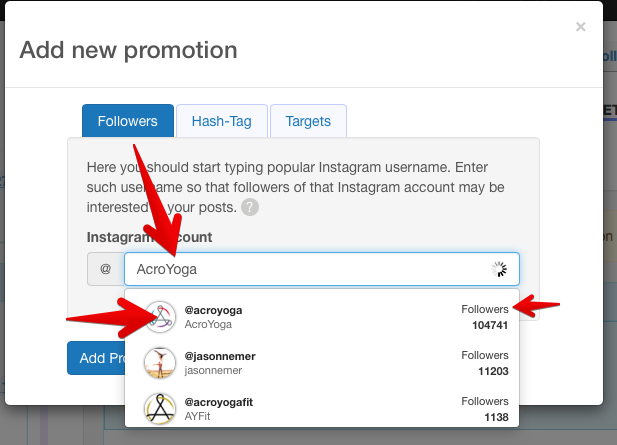Click the help question mark icon
Image resolution: width=617 pixels, height=445 pixels.
coord(250,207)
